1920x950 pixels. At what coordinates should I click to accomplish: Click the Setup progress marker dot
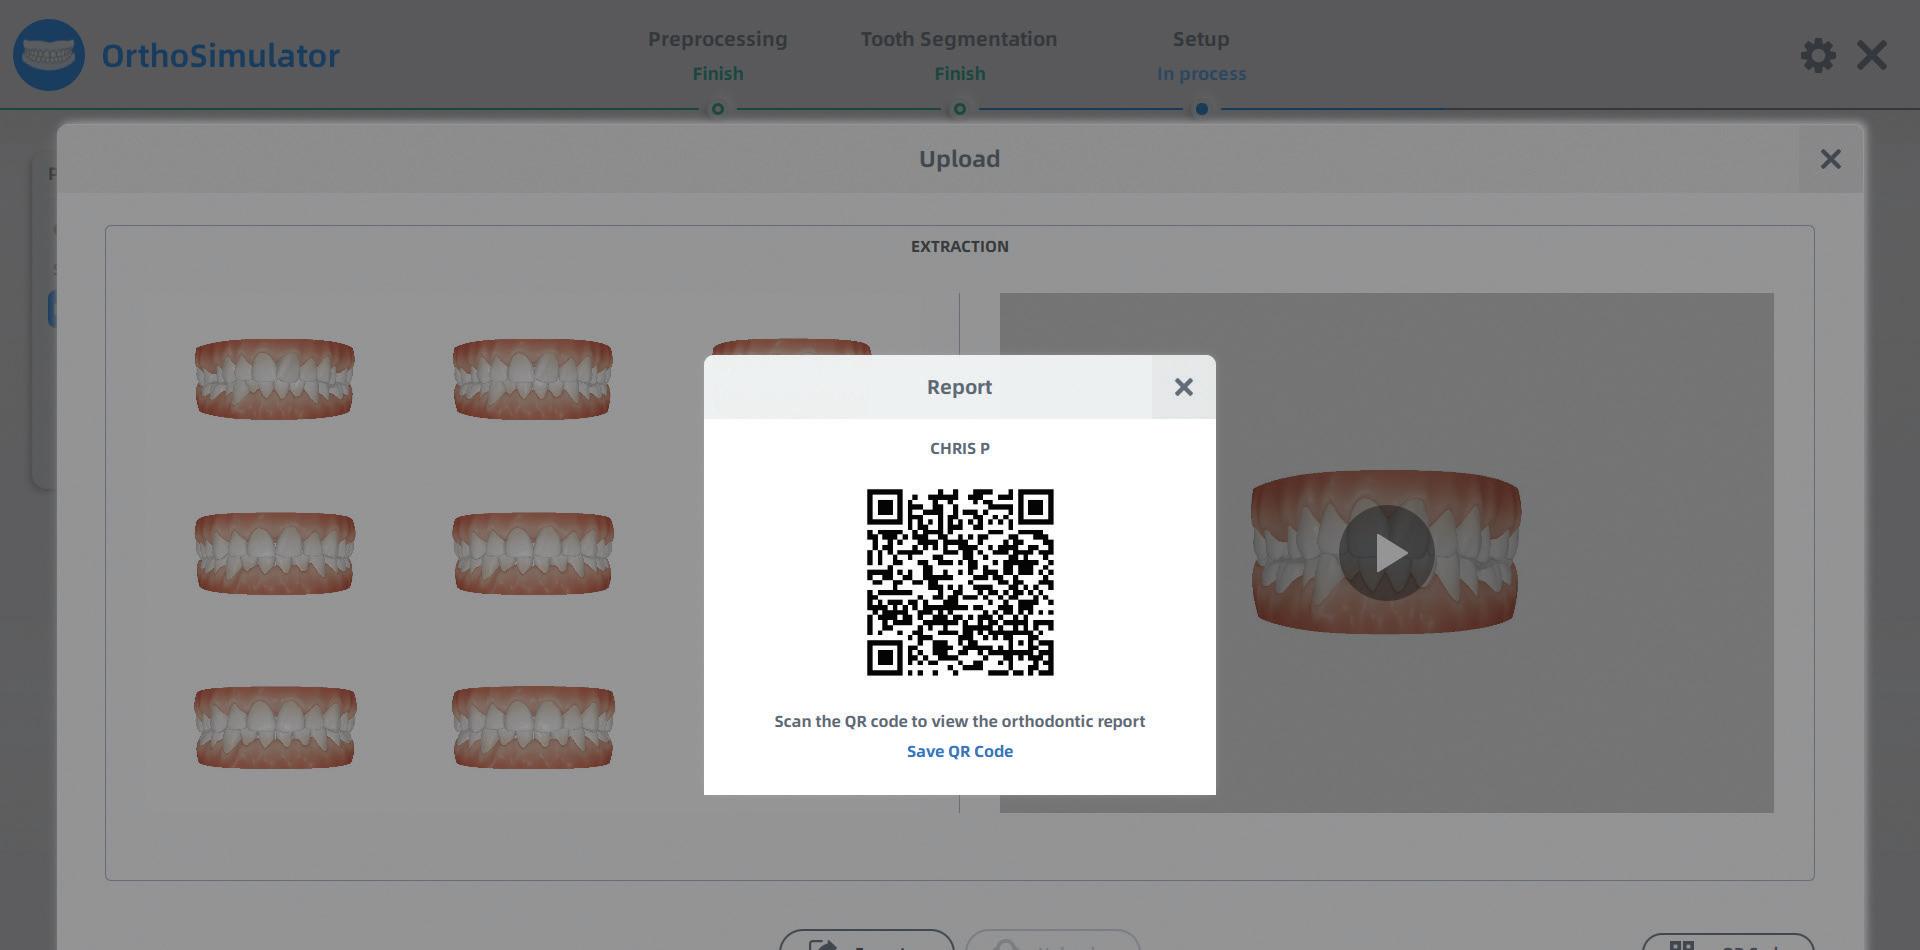[x=1202, y=109]
